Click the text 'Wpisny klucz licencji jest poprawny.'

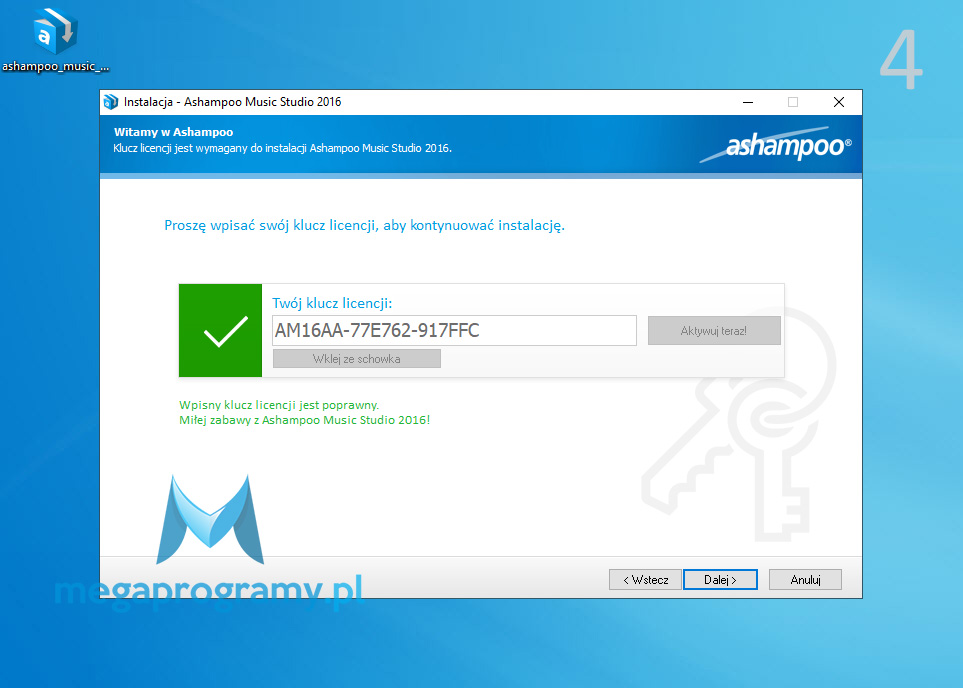point(279,405)
